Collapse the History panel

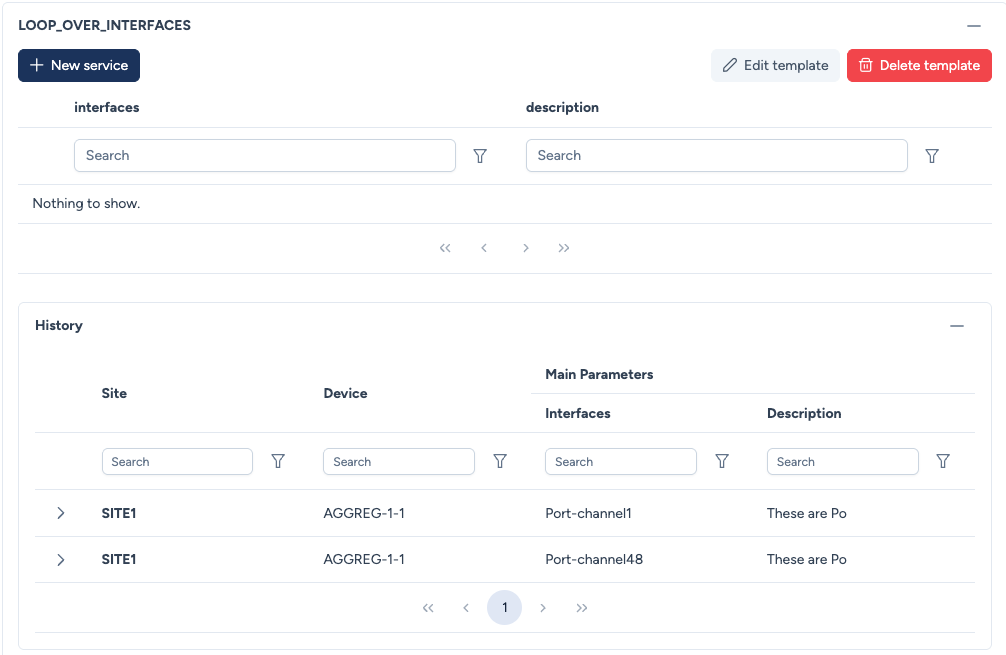tap(957, 326)
